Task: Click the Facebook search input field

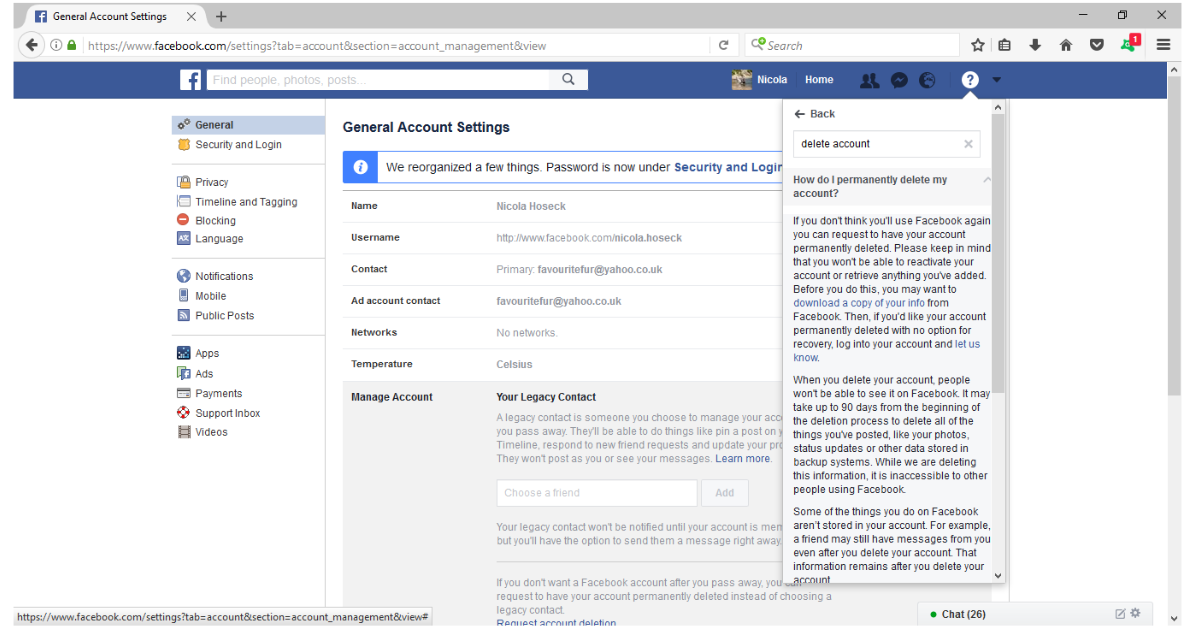Action: point(376,79)
